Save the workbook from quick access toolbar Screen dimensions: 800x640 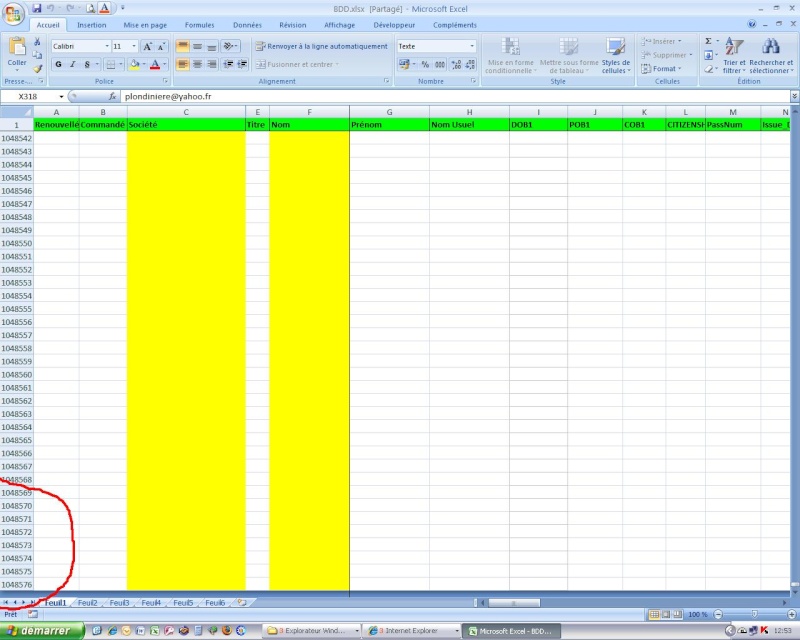(x=37, y=8)
